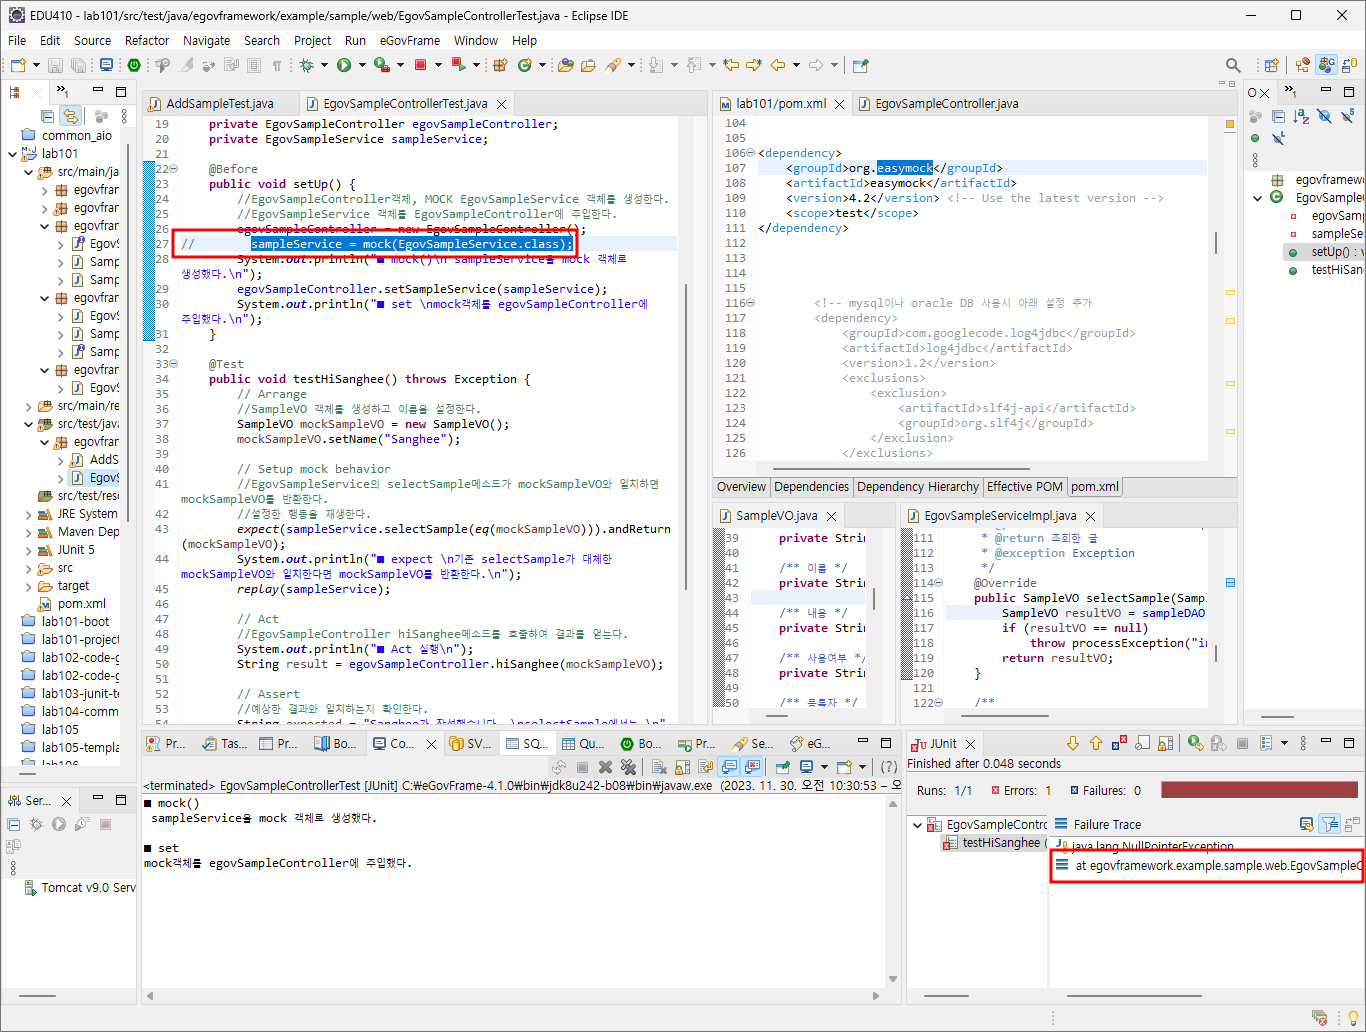Click the Pin Editor icon
The width and height of the screenshot is (1366, 1032).
pyautogui.click(x=860, y=65)
